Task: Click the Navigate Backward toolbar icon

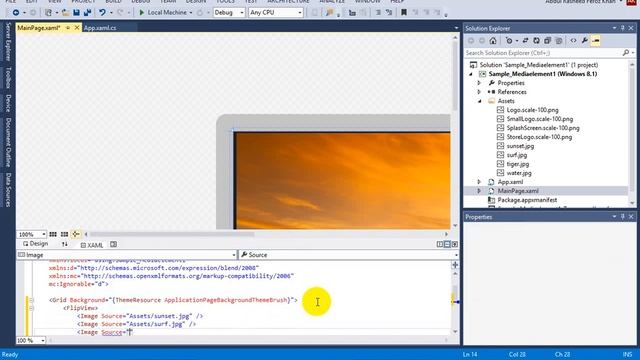Action: coord(16,13)
